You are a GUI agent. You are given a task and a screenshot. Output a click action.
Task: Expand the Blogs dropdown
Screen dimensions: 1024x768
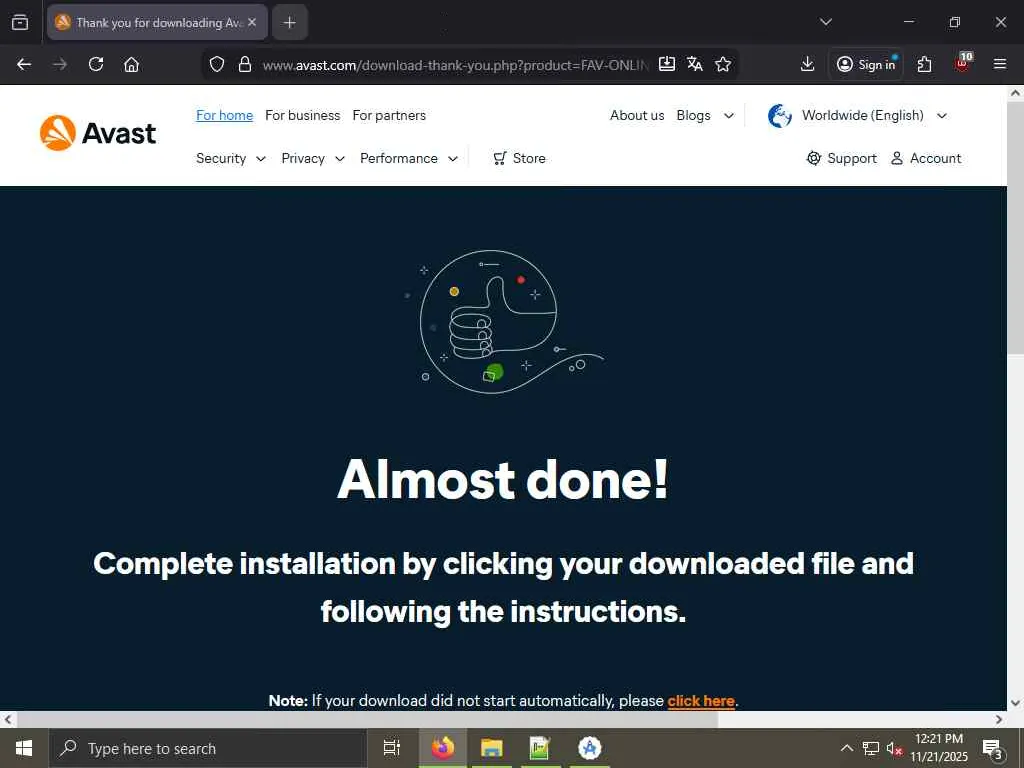[x=705, y=116]
